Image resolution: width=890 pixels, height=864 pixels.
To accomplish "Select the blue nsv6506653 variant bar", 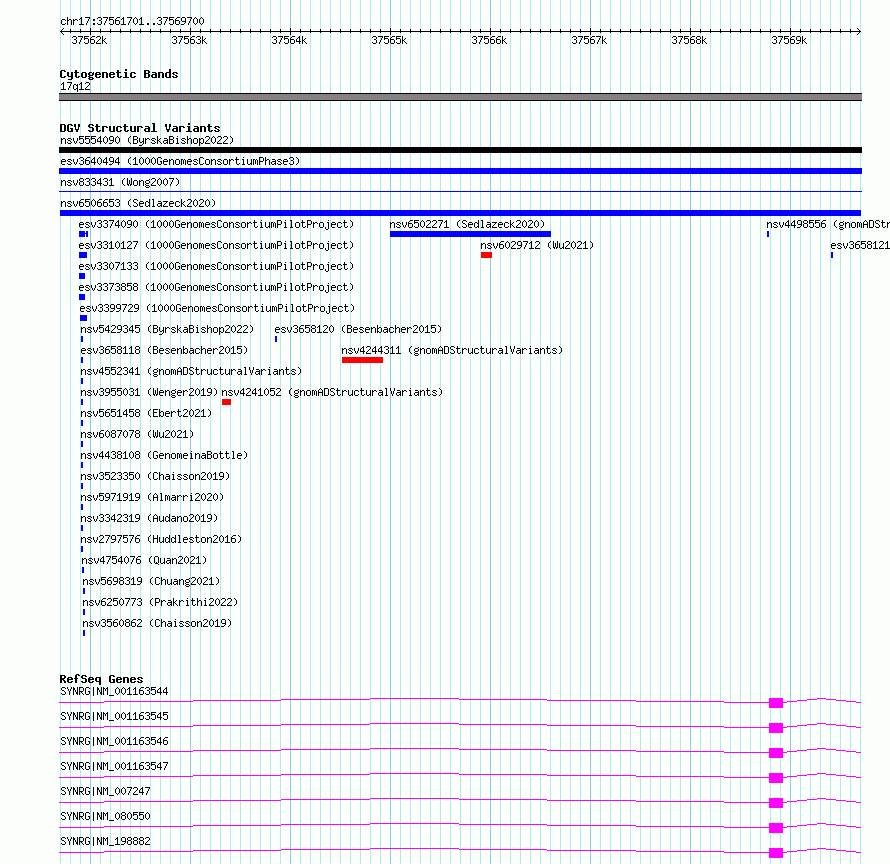I will tap(460, 213).
